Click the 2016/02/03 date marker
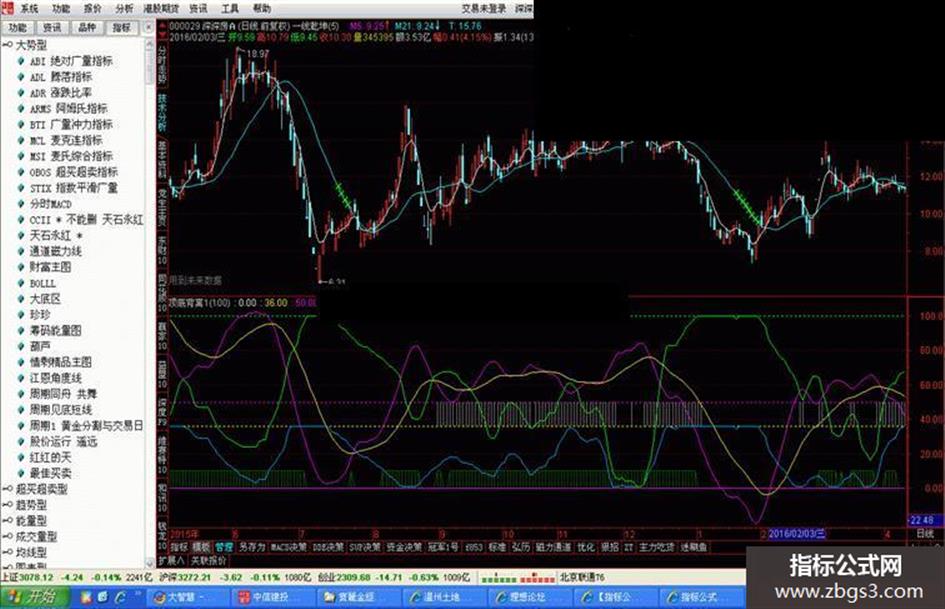Image resolution: width=945 pixels, height=609 pixels. coord(796,534)
